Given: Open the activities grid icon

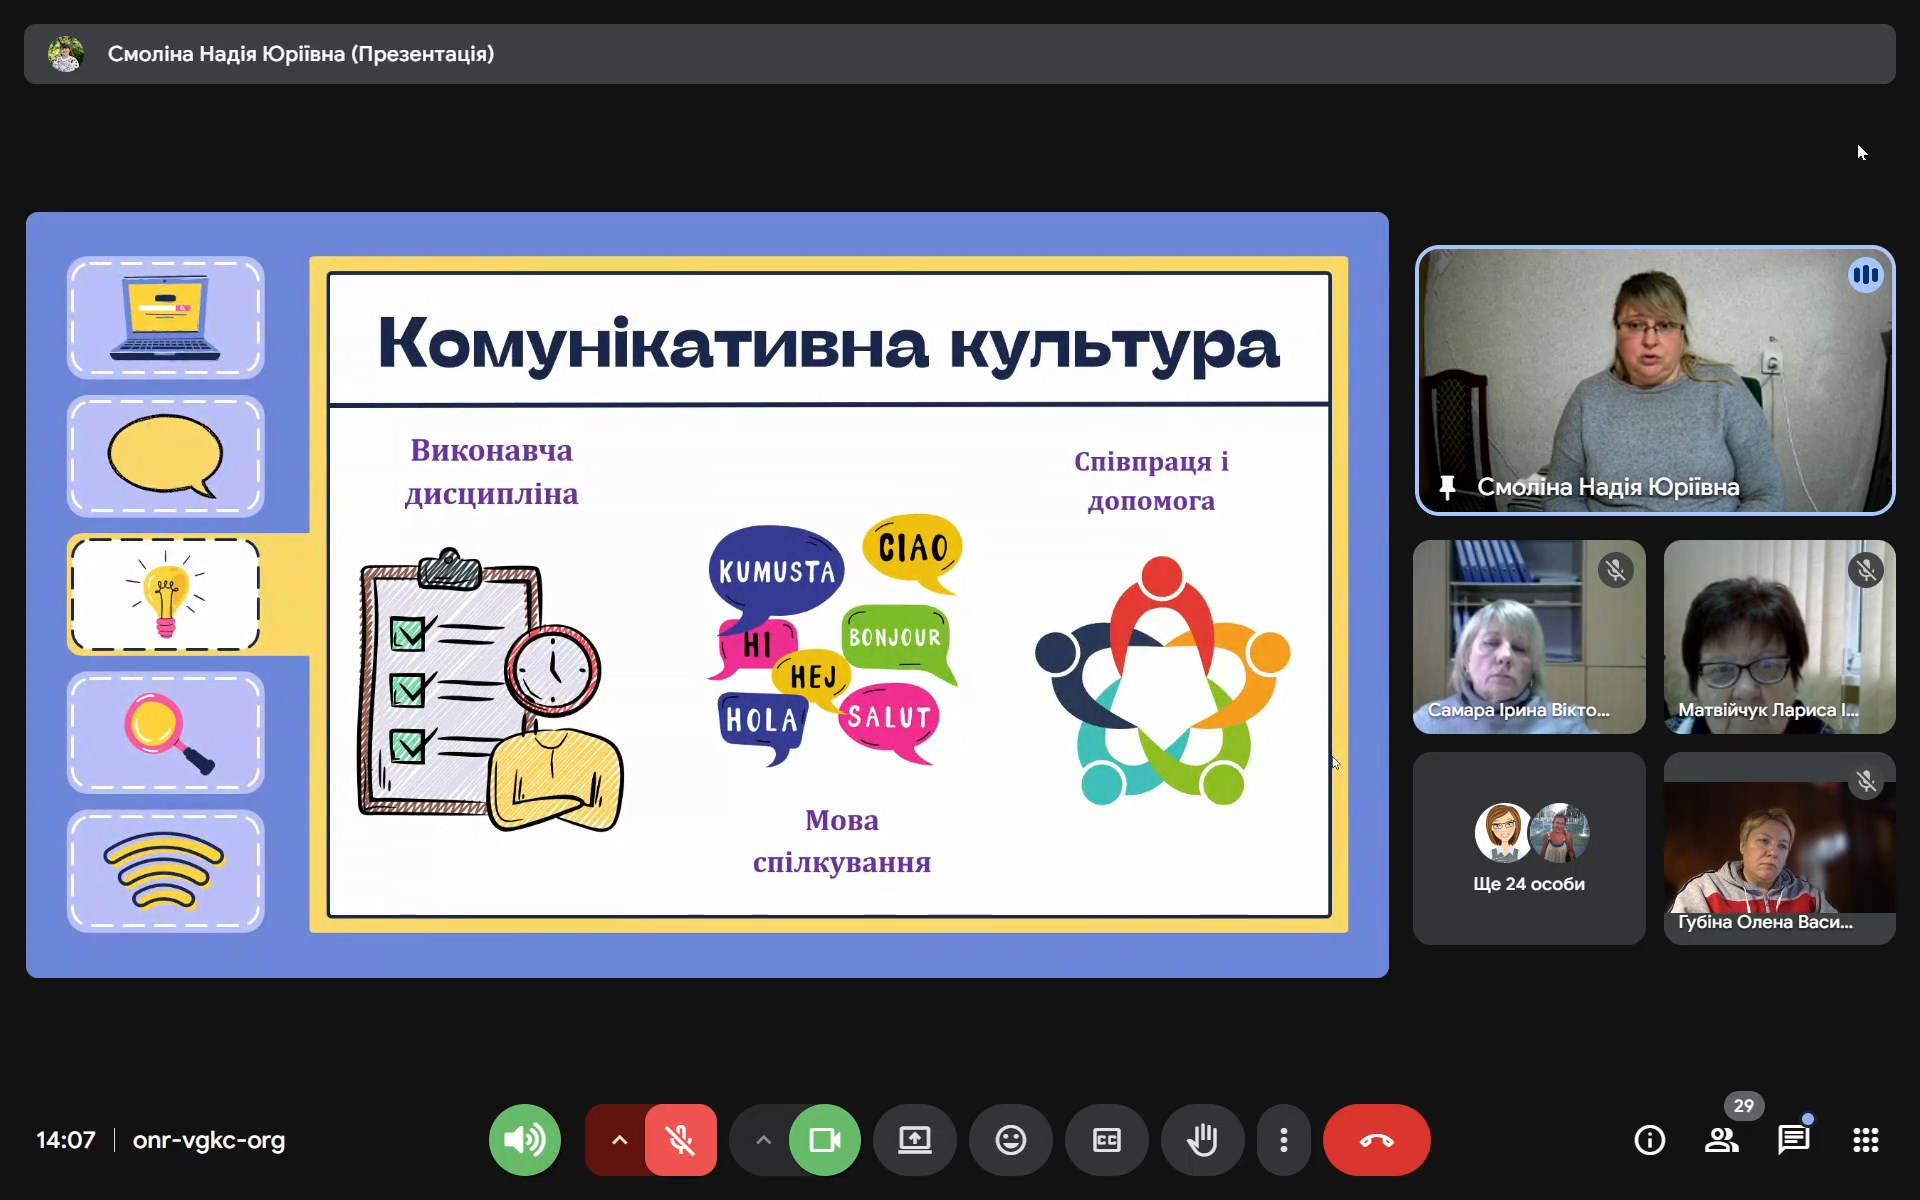Looking at the screenshot, I should [x=1865, y=1140].
